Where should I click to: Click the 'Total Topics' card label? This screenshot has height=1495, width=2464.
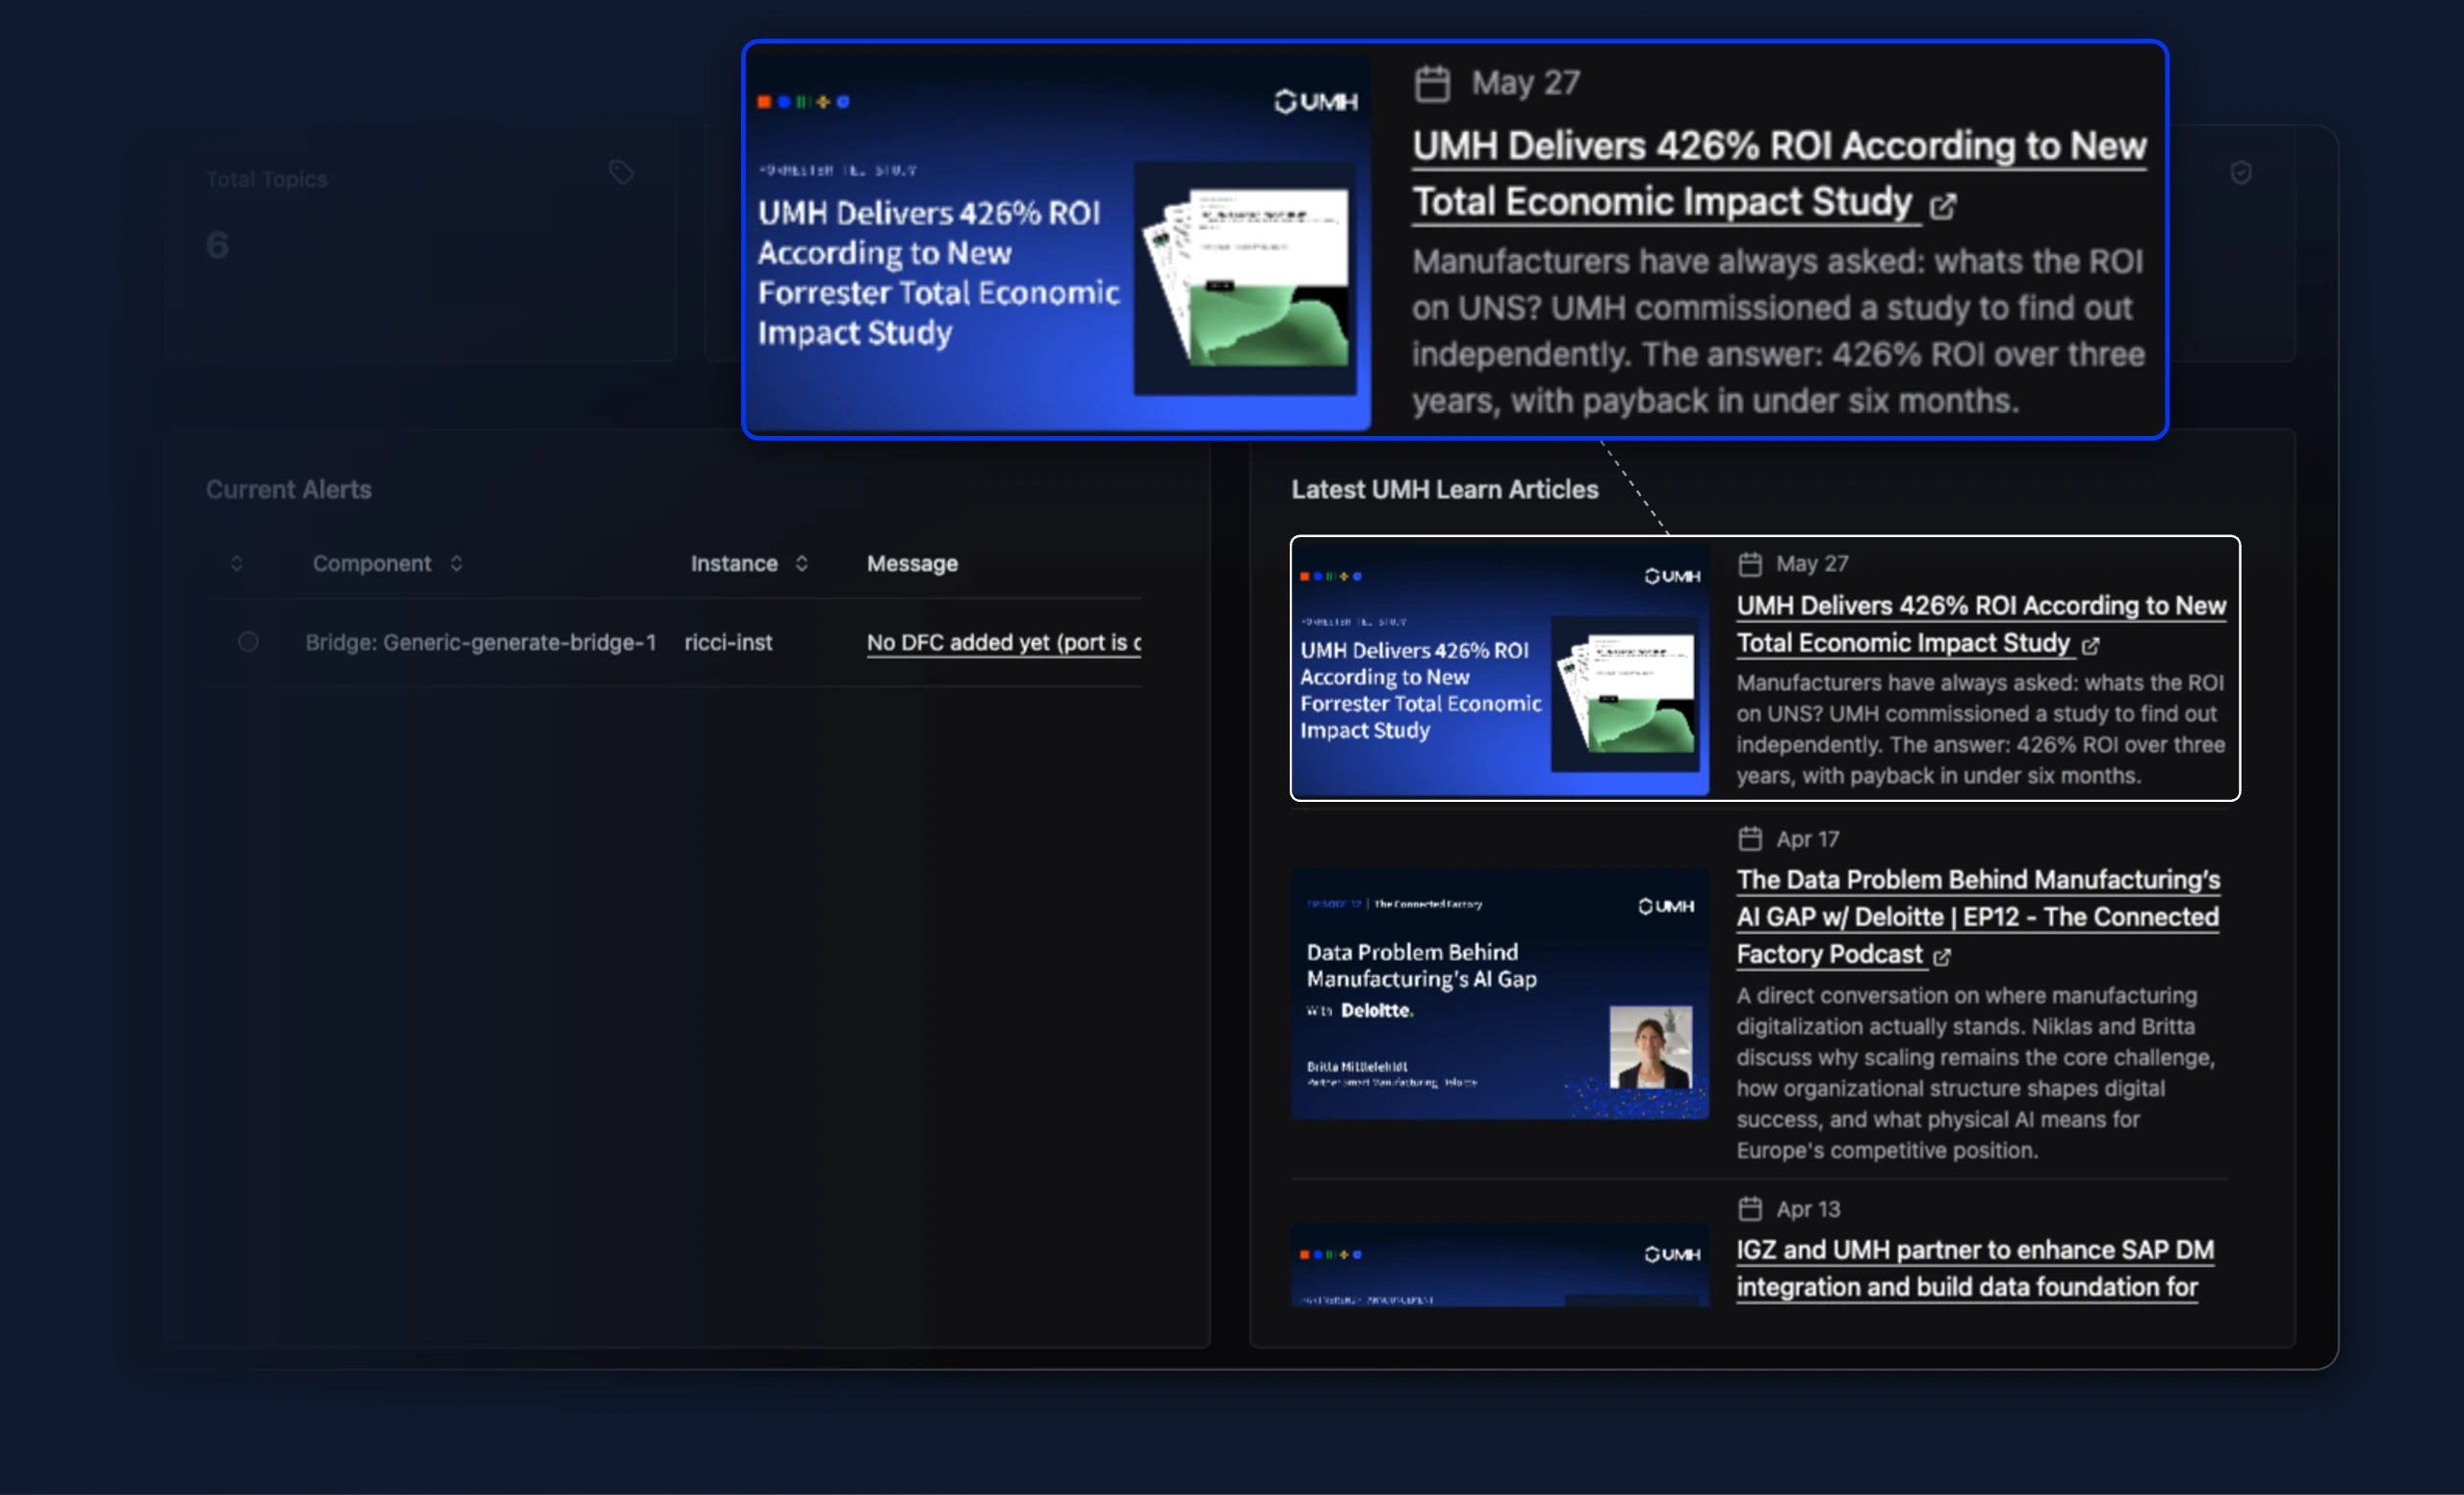(266, 179)
